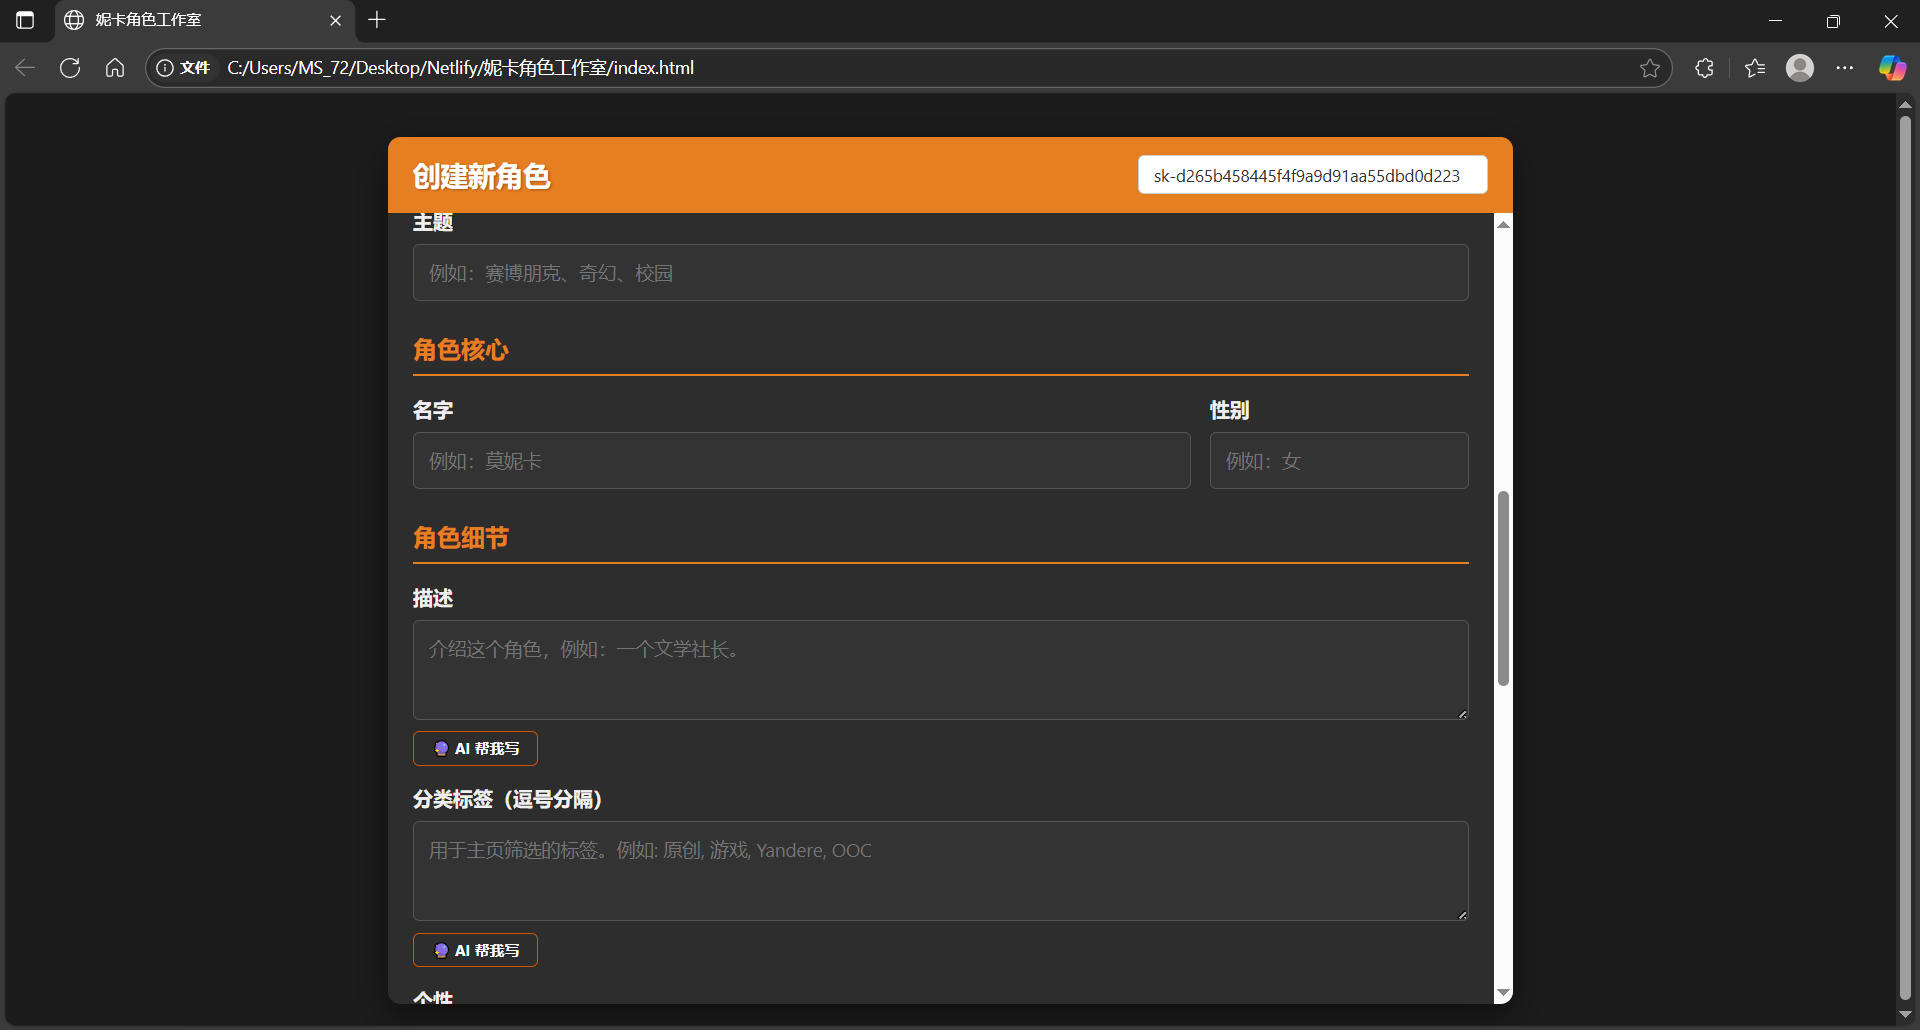Go back to previous page
Image resolution: width=1920 pixels, height=1030 pixels.
click(x=25, y=68)
